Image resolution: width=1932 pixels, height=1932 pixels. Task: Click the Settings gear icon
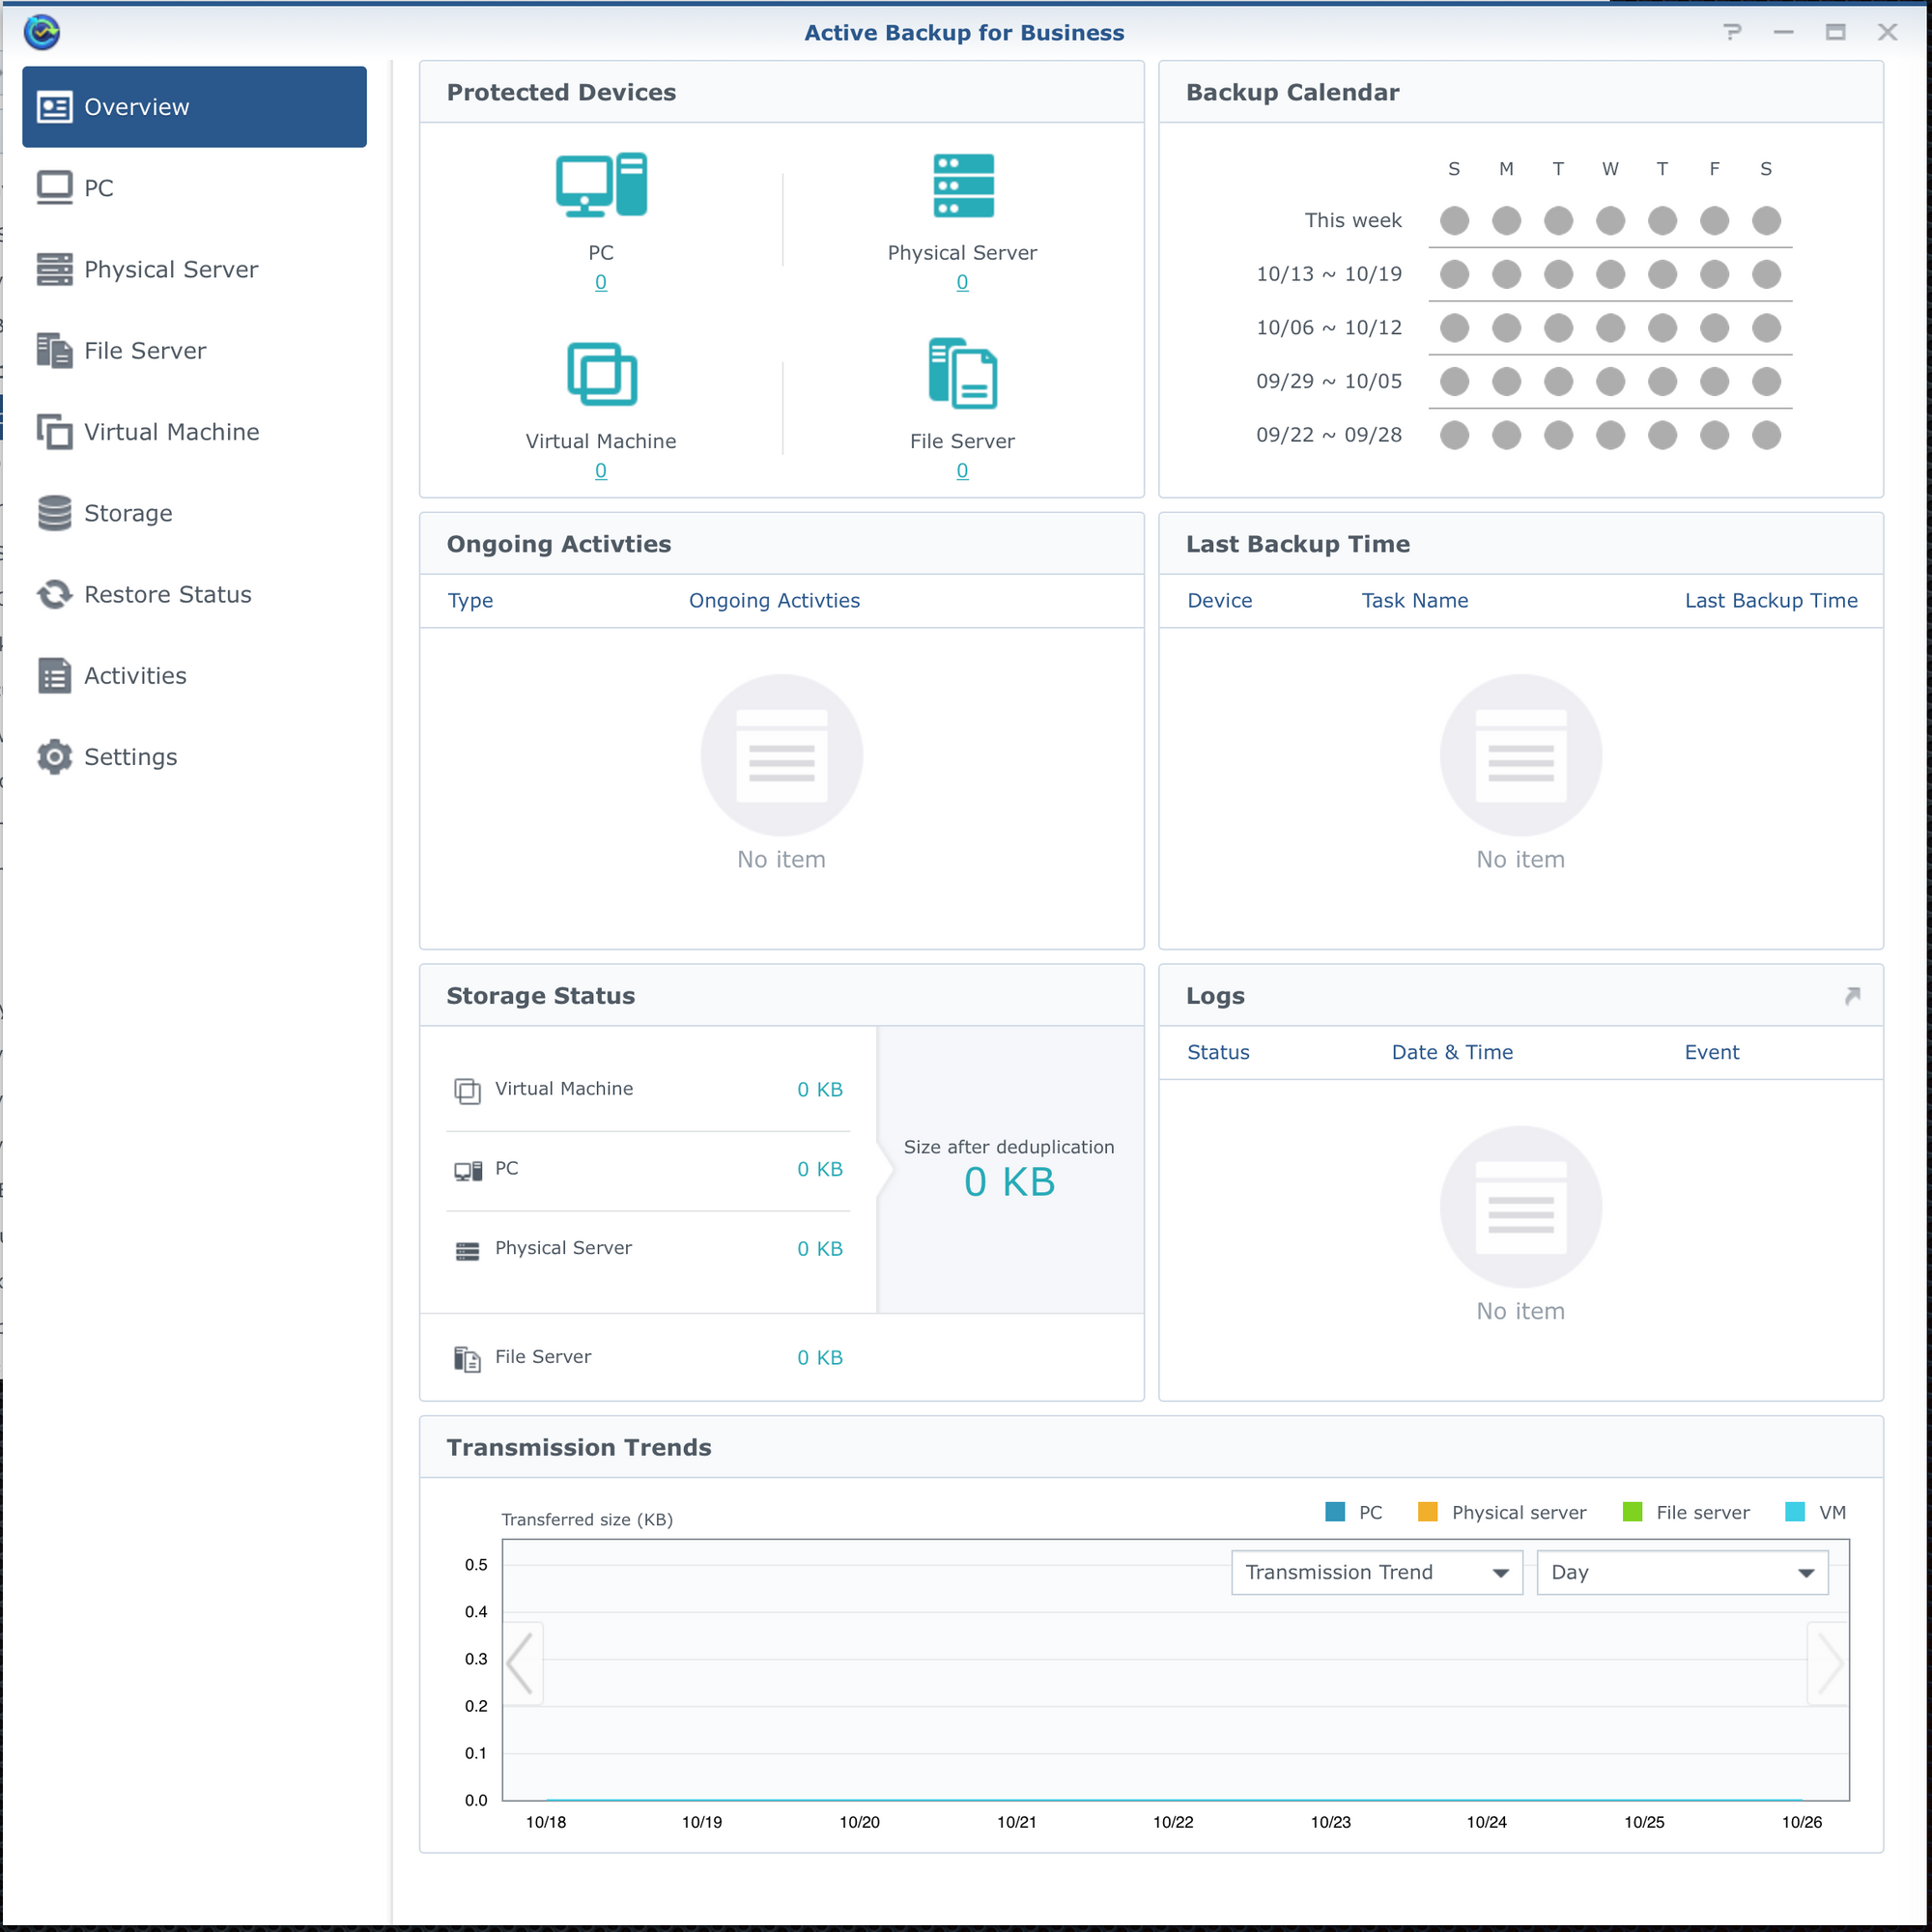54,757
